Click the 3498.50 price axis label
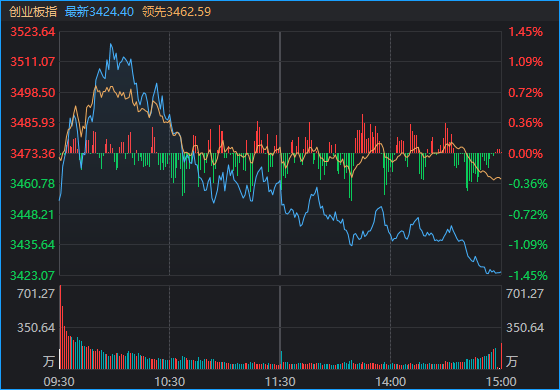Screen dimensions: 560x390 click(x=33, y=93)
